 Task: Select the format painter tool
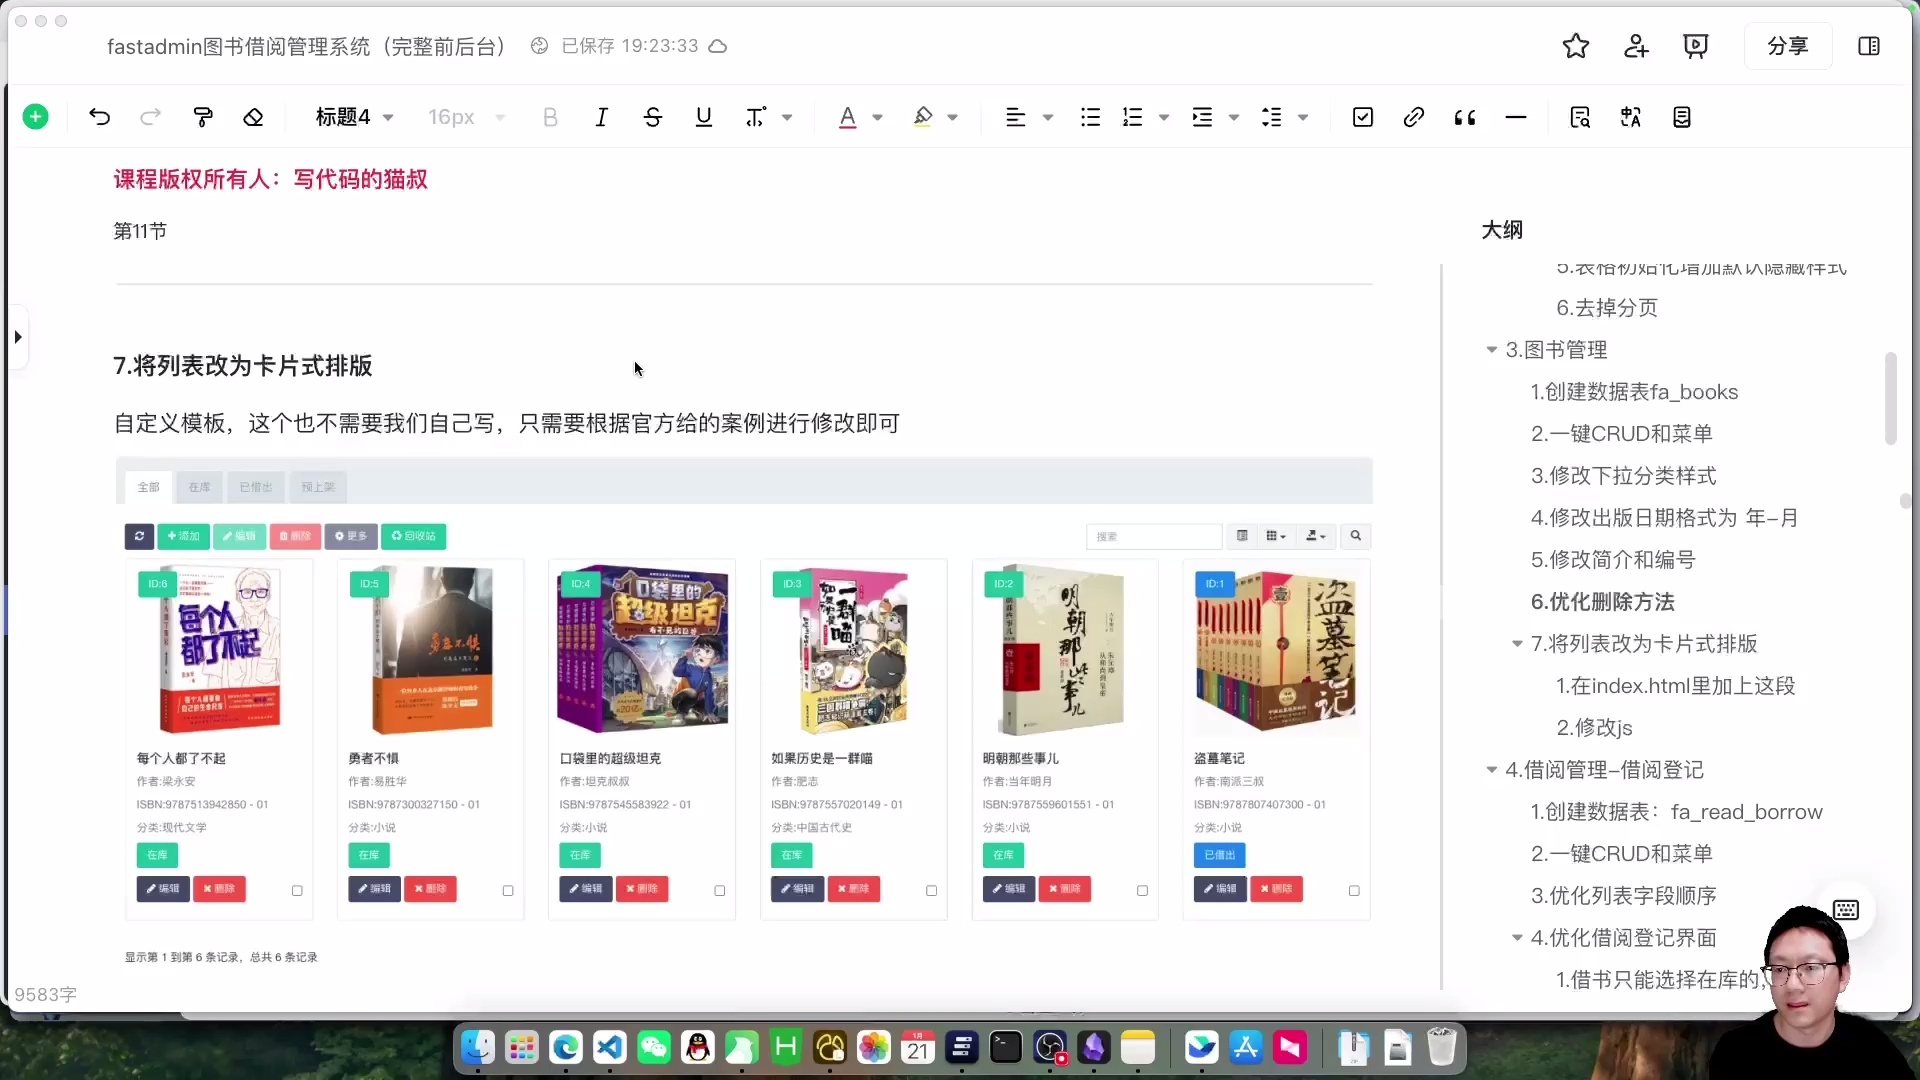click(203, 117)
